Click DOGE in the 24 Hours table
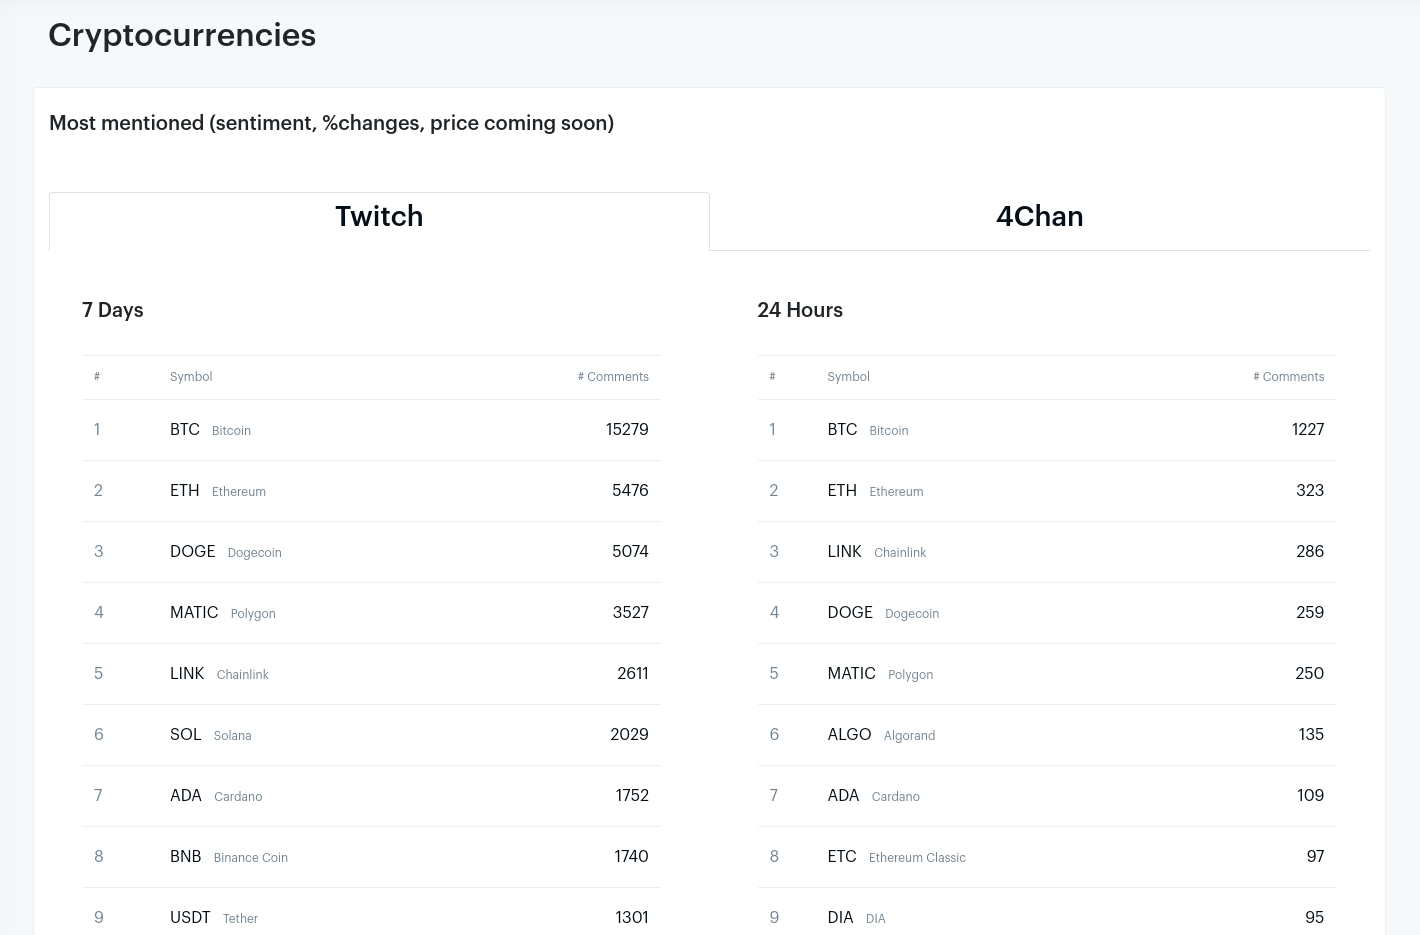Screen dimensions: 1420x935 (x=850, y=613)
